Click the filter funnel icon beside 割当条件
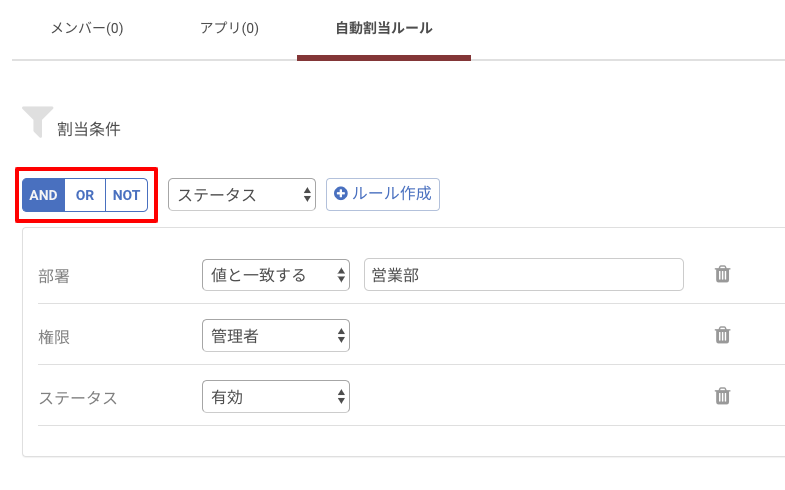Image resolution: width=785 pixels, height=490 pixels. pyautogui.click(x=38, y=122)
